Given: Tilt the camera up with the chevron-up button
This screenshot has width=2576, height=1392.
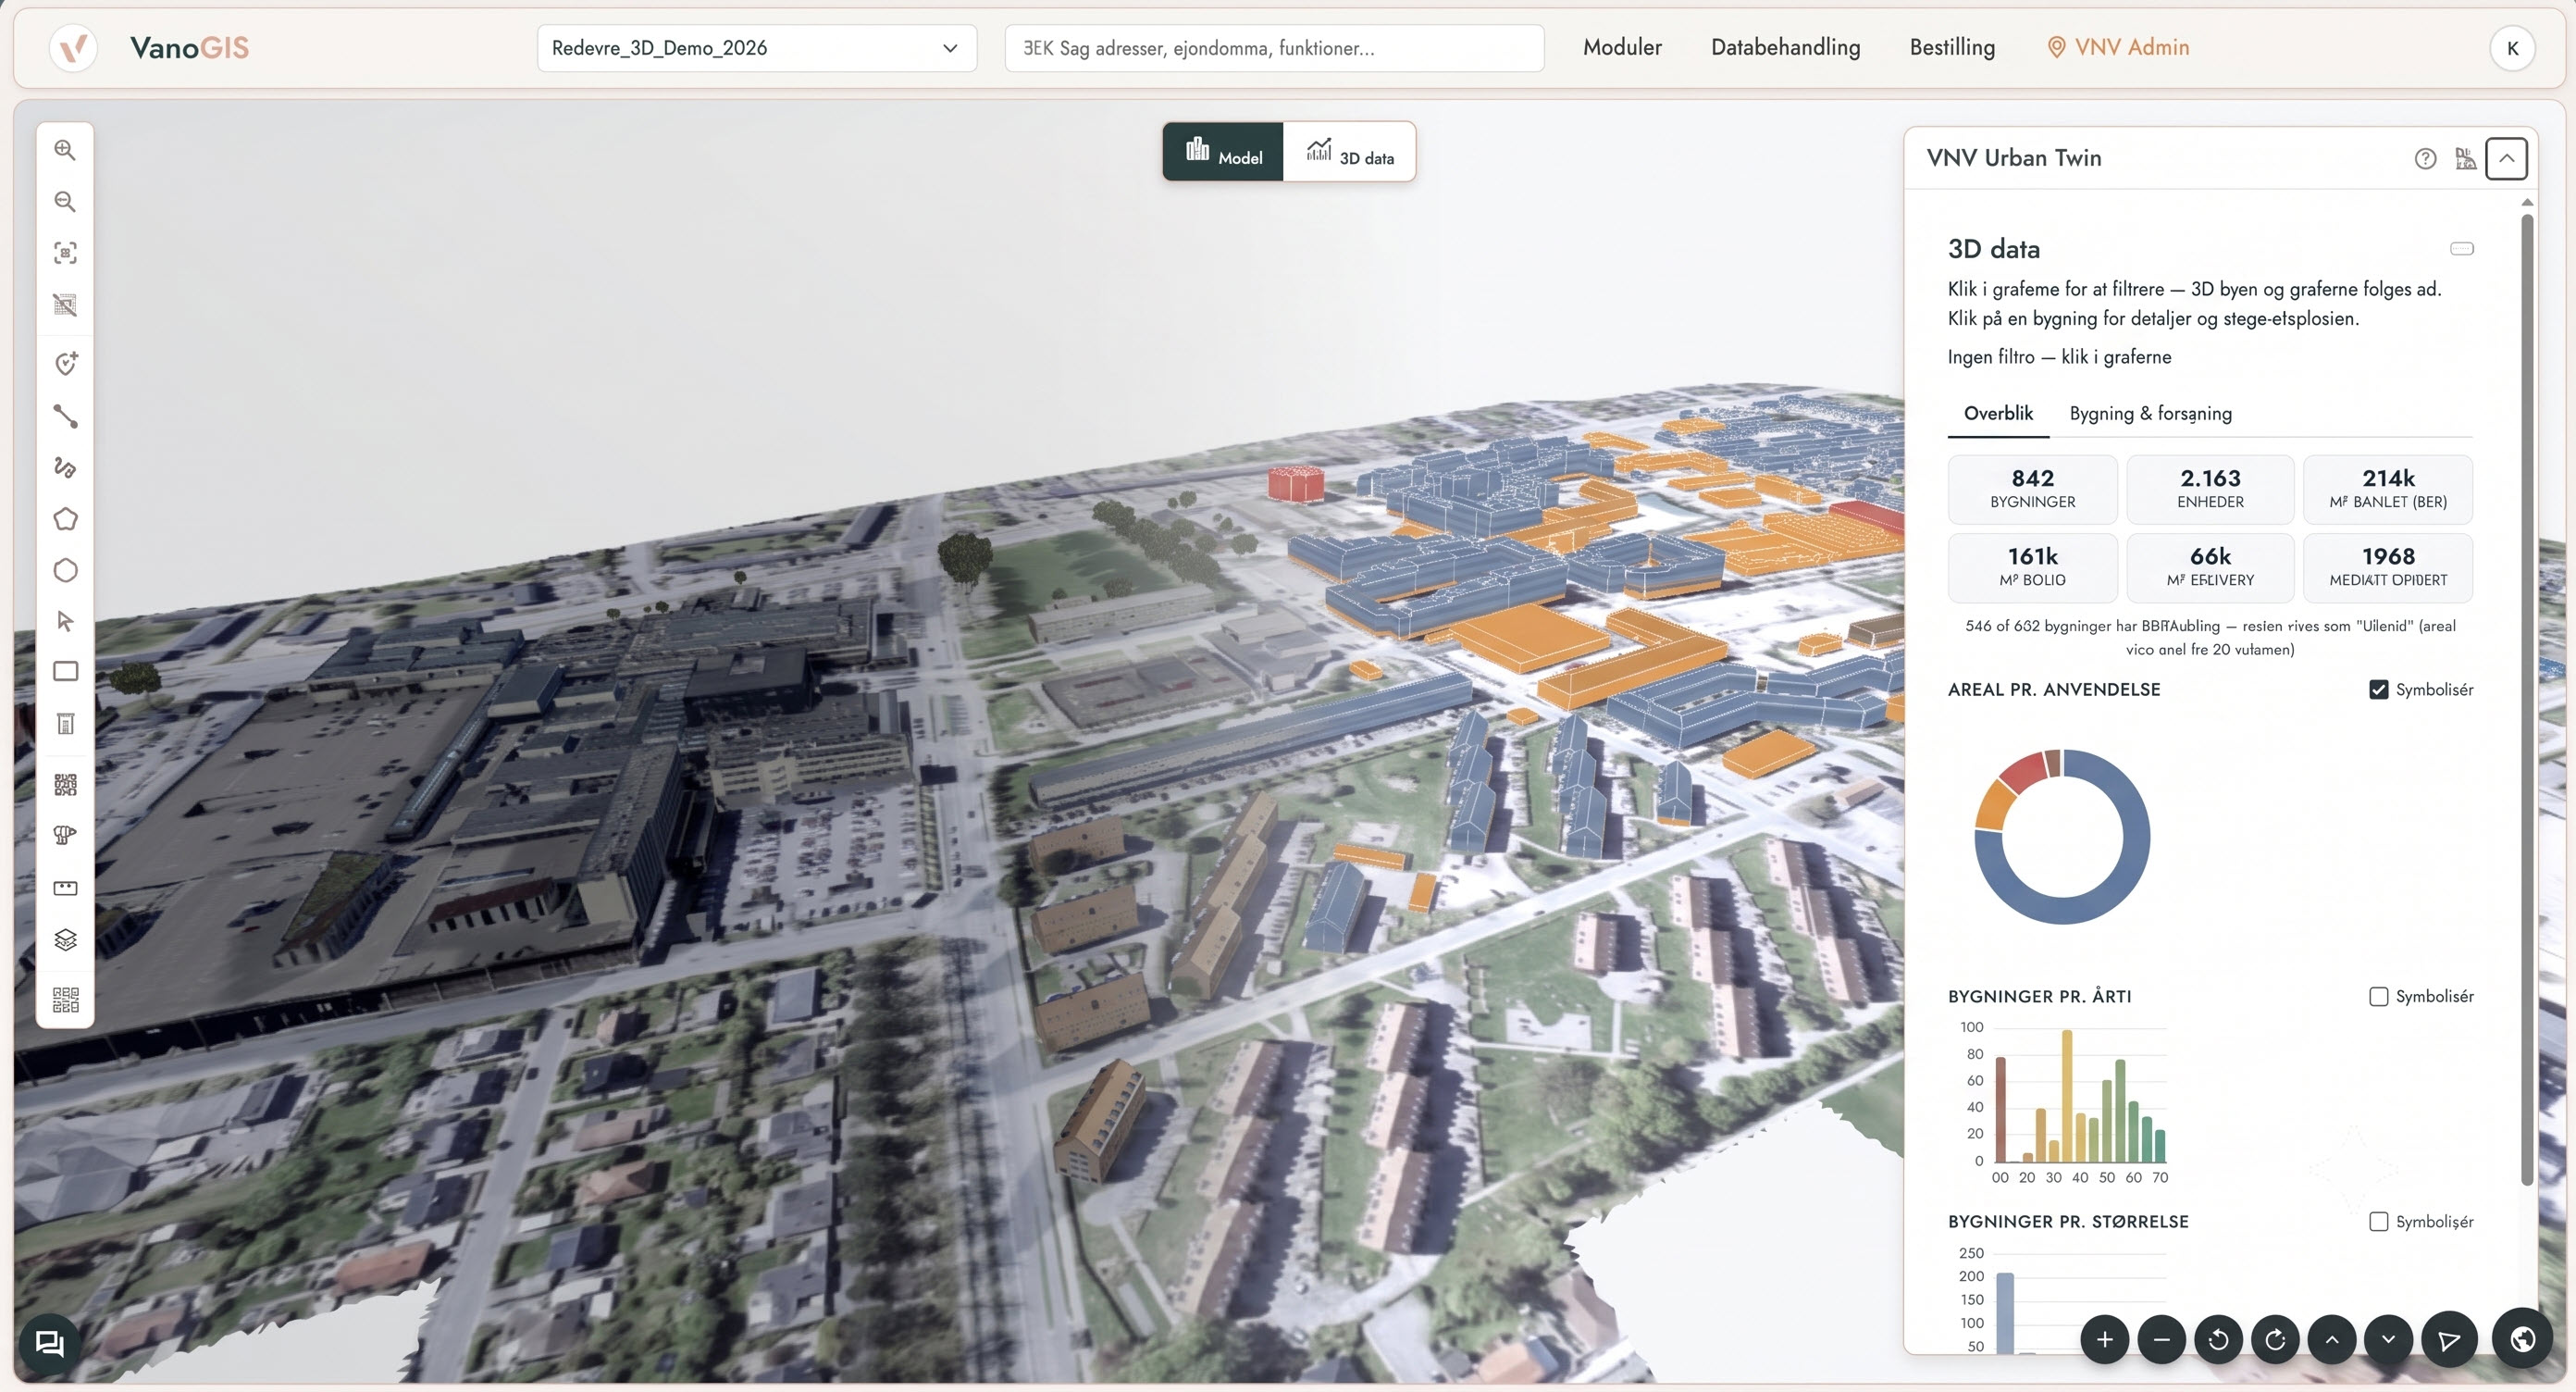Looking at the screenshot, I should 2332,1340.
